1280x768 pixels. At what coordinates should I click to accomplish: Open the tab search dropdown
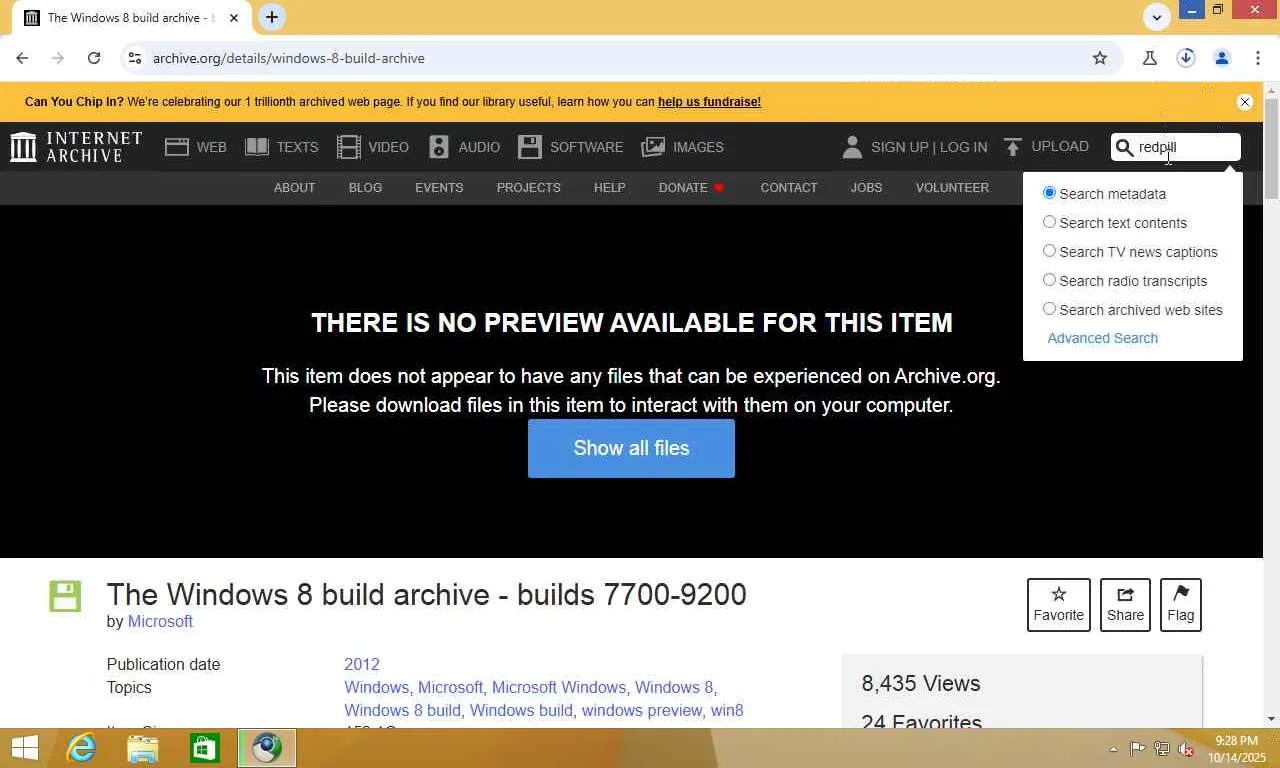coord(1157,17)
